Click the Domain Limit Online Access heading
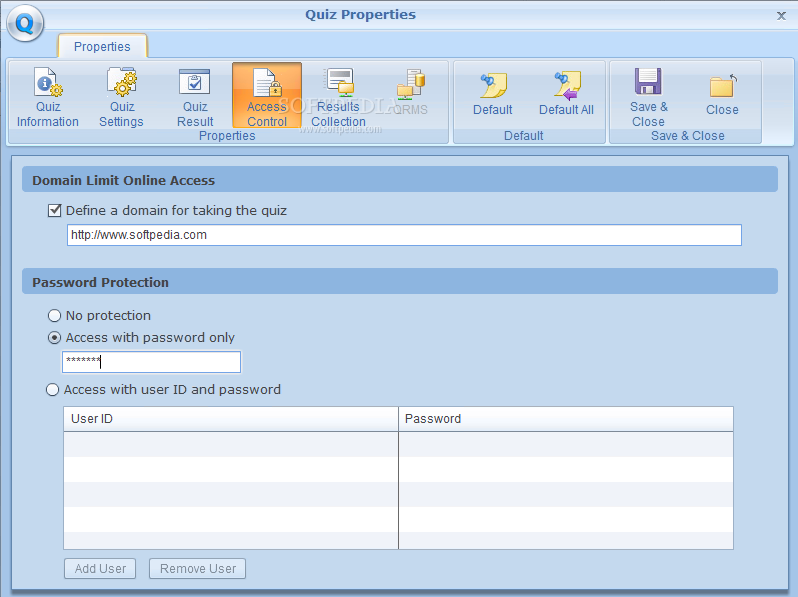The width and height of the screenshot is (798, 597). pyautogui.click(x=124, y=181)
